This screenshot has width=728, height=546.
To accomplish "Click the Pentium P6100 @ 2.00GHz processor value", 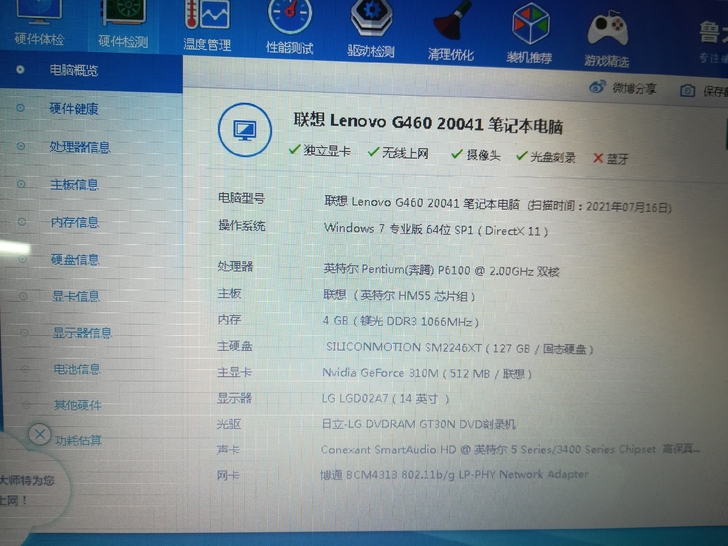I will tap(442, 270).
